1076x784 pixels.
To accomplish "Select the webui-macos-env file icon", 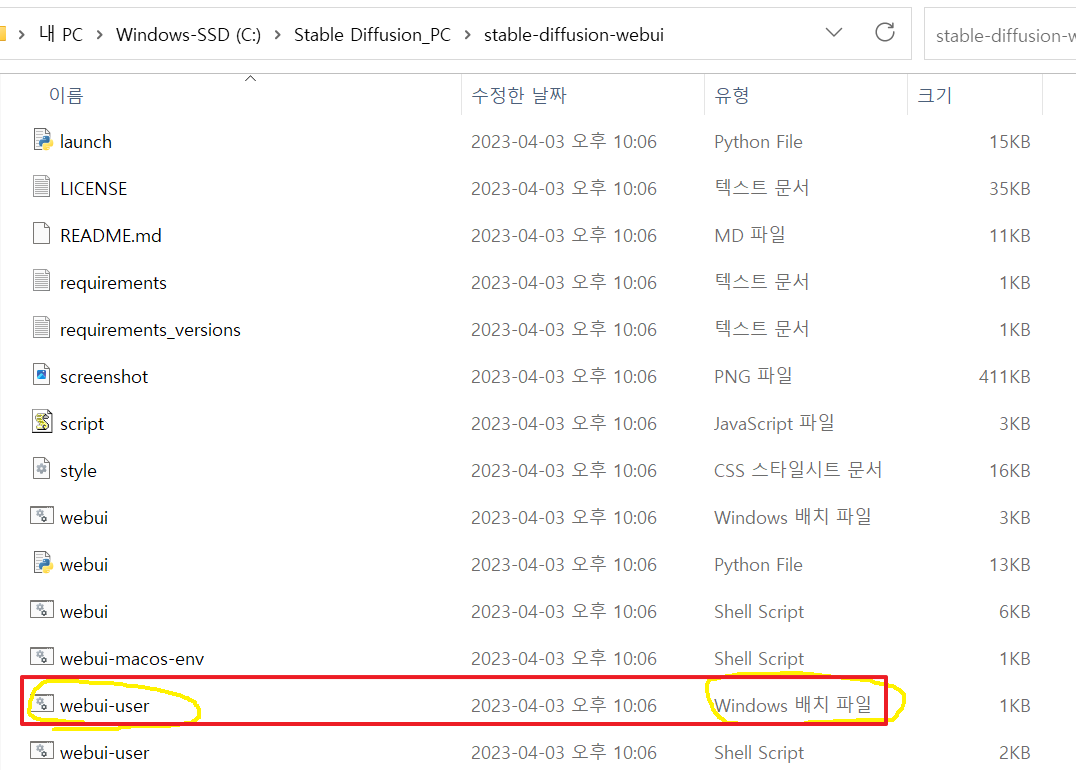I will (x=42, y=657).
